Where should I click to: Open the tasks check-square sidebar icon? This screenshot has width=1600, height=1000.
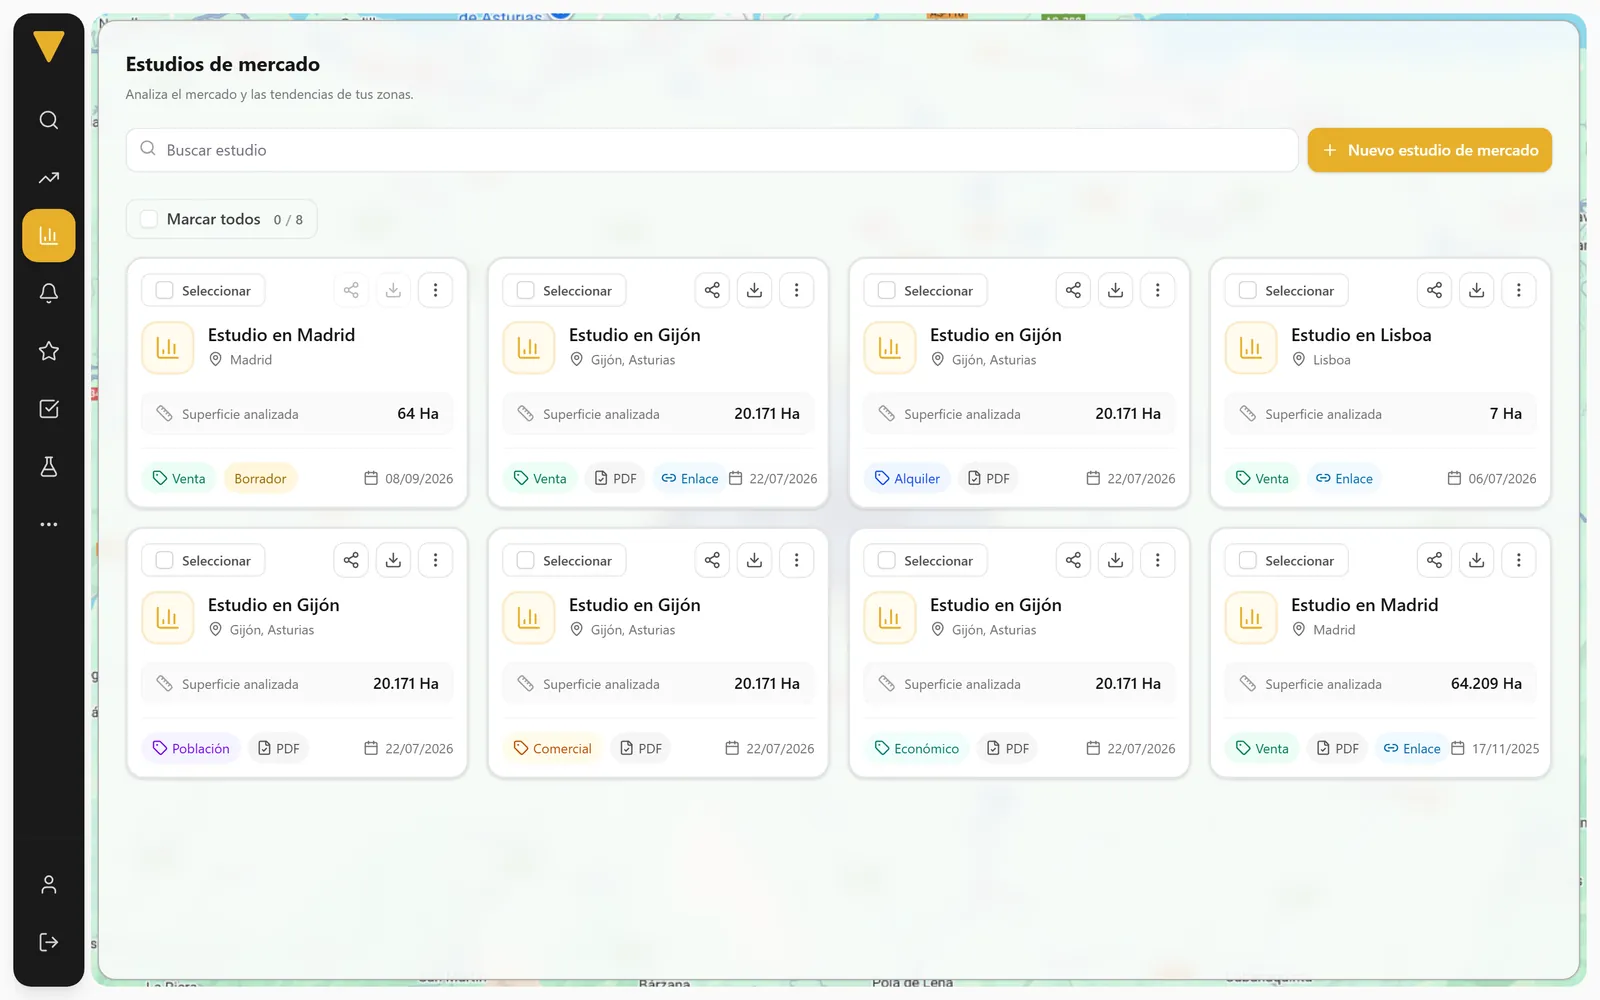49,409
